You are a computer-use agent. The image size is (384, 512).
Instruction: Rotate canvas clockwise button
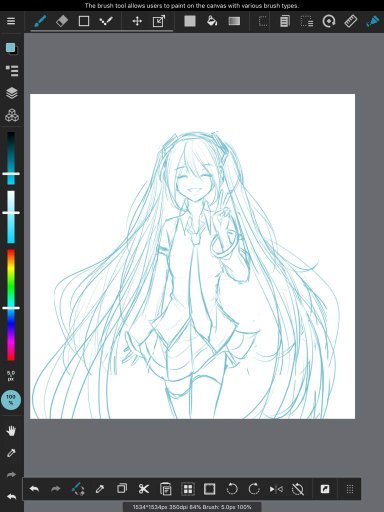[x=254, y=489]
